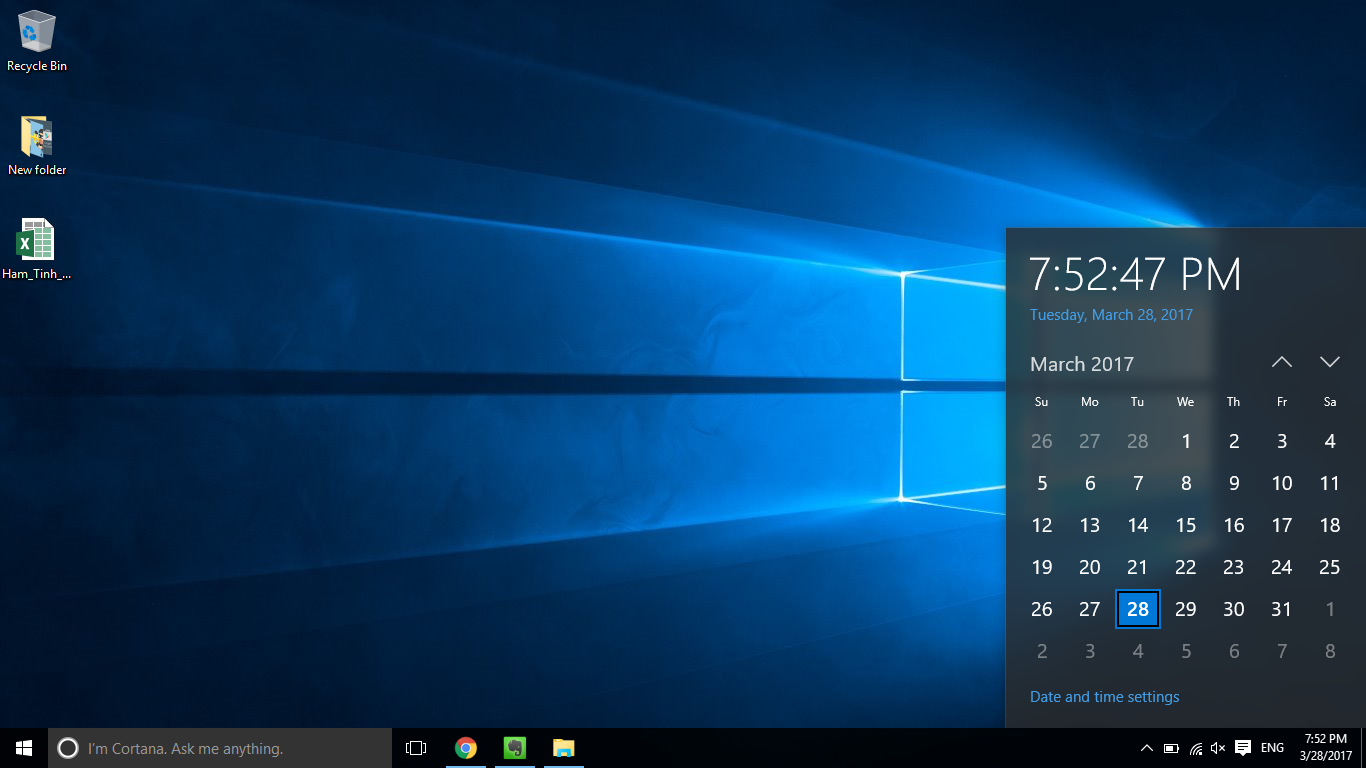Launch Evernote from the taskbar
Screen dimensions: 1366x768
[514, 748]
